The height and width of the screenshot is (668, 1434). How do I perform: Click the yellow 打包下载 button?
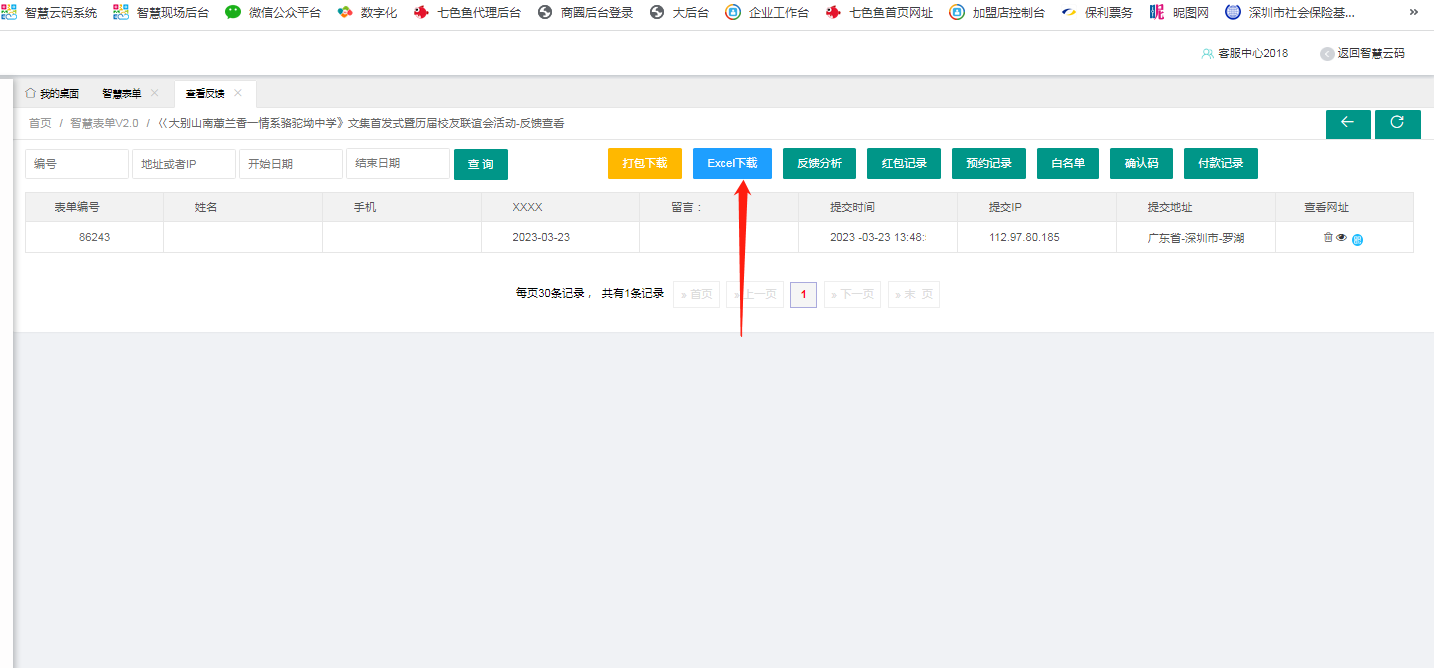coord(644,164)
